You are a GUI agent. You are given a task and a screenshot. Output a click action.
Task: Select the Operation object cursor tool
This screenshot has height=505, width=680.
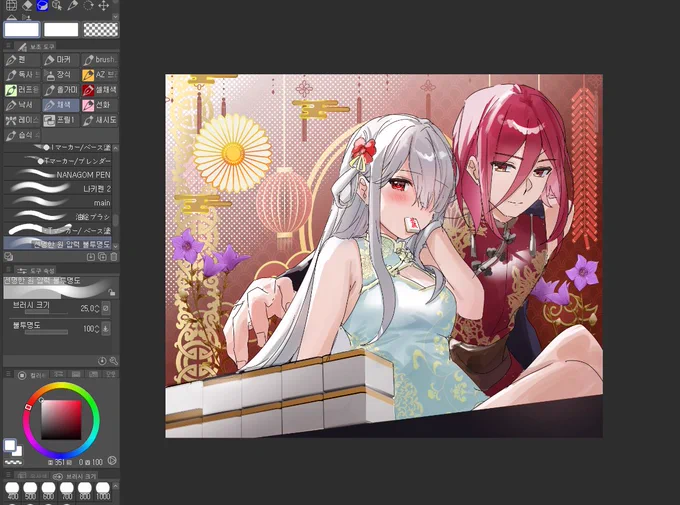(x=57, y=5)
